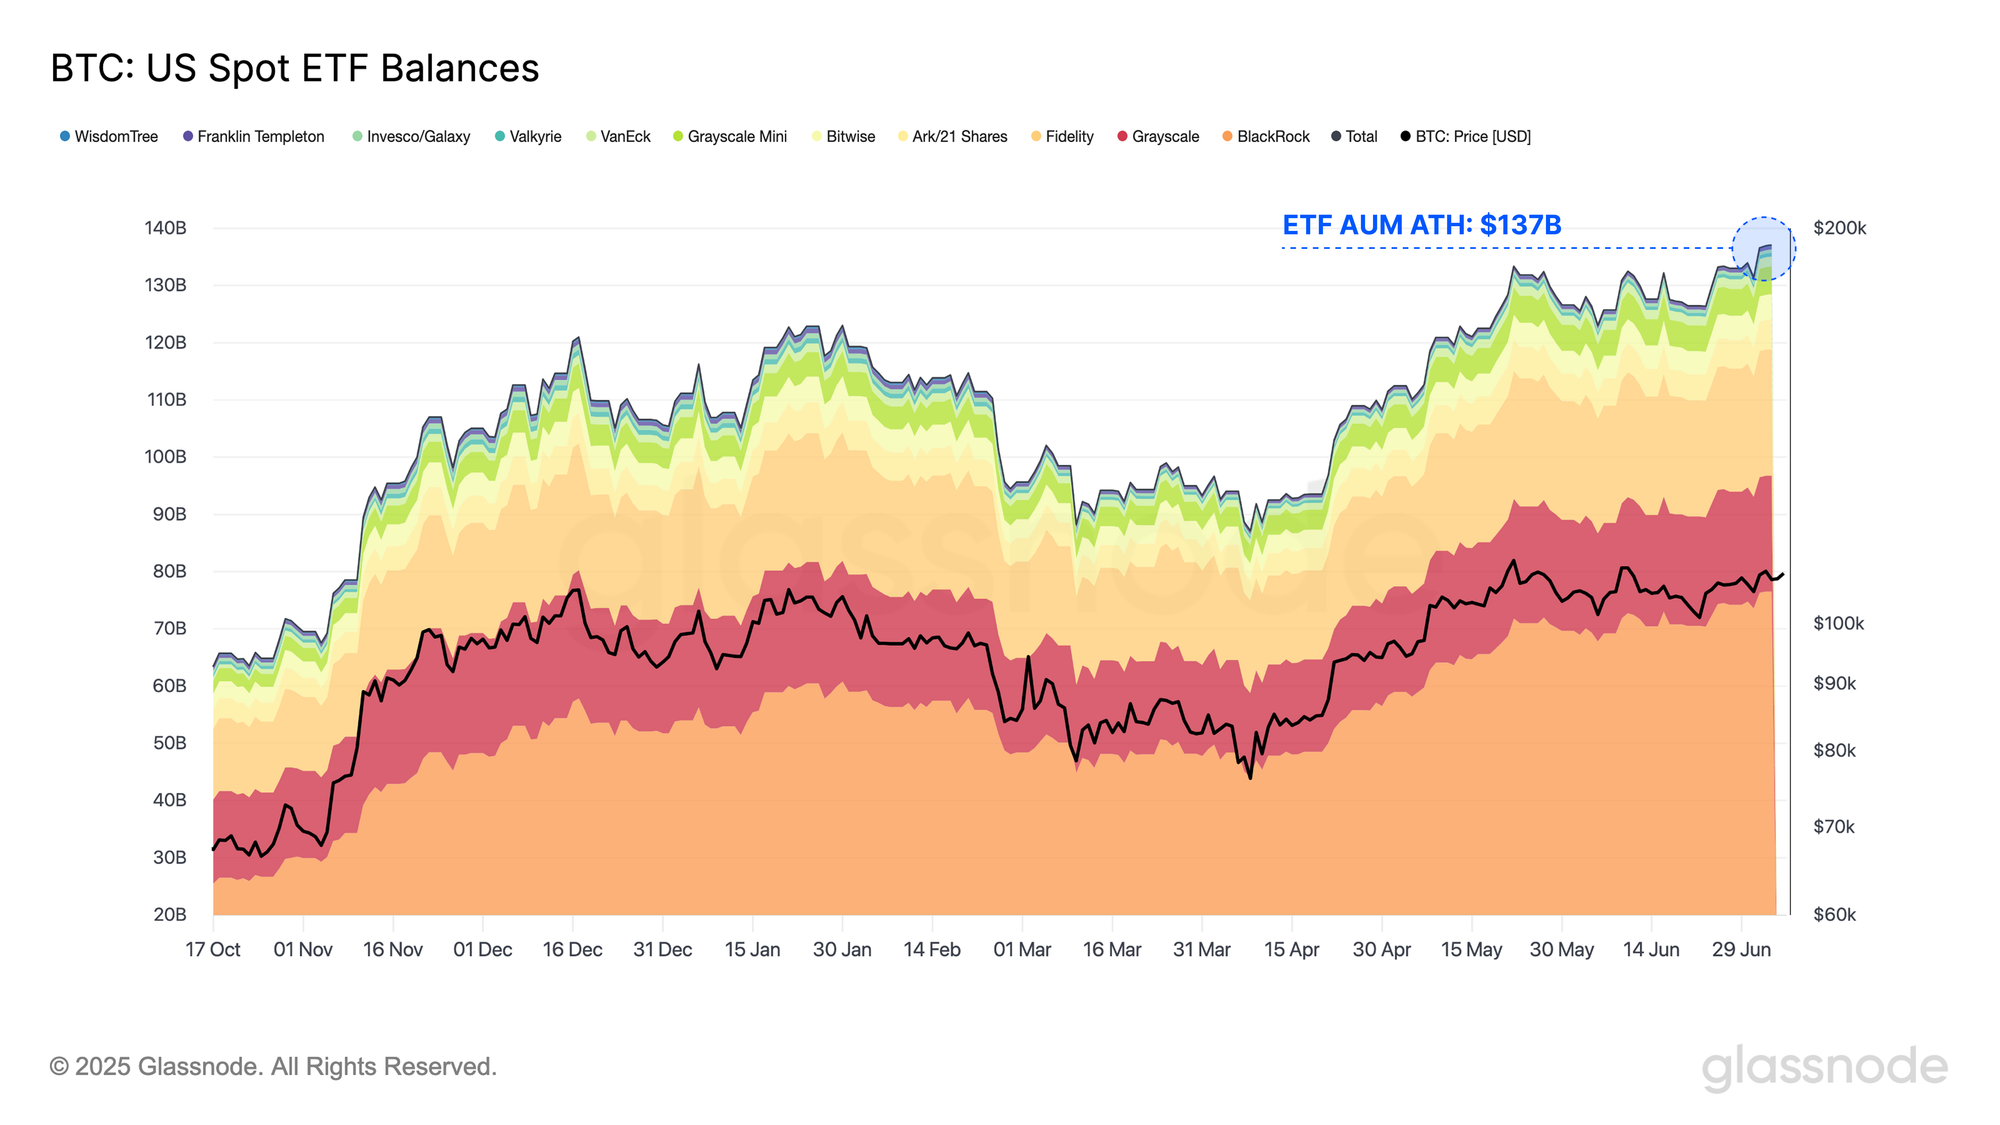Click the dashed blue circle highlight

[x=1764, y=247]
